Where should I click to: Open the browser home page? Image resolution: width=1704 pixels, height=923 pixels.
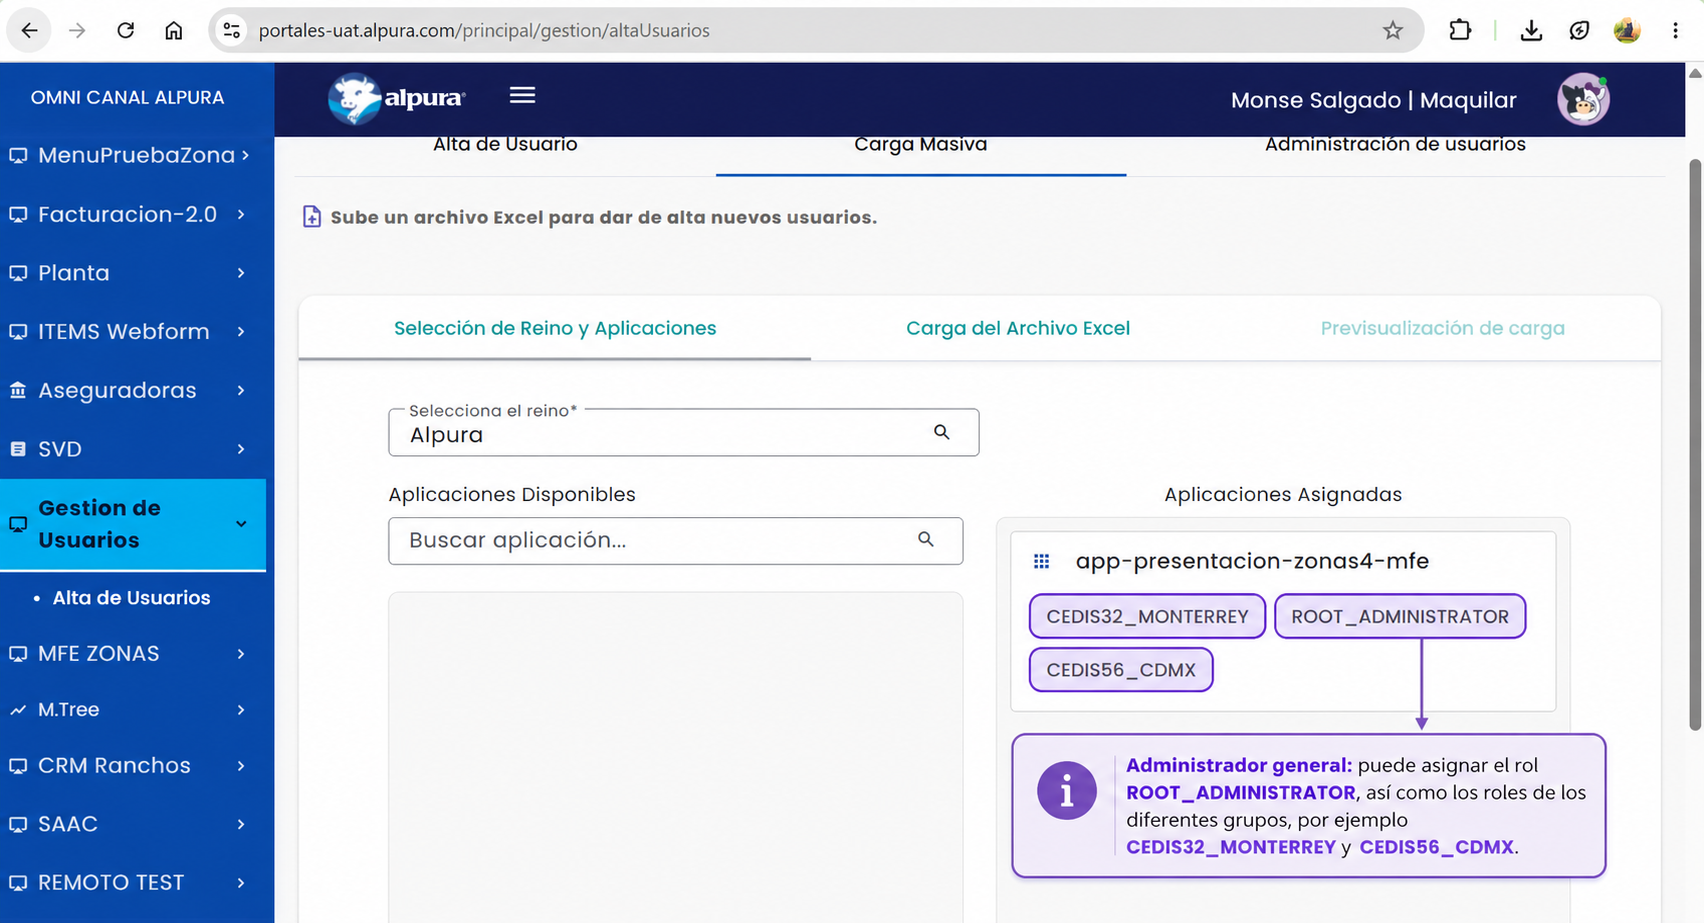pyautogui.click(x=174, y=31)
